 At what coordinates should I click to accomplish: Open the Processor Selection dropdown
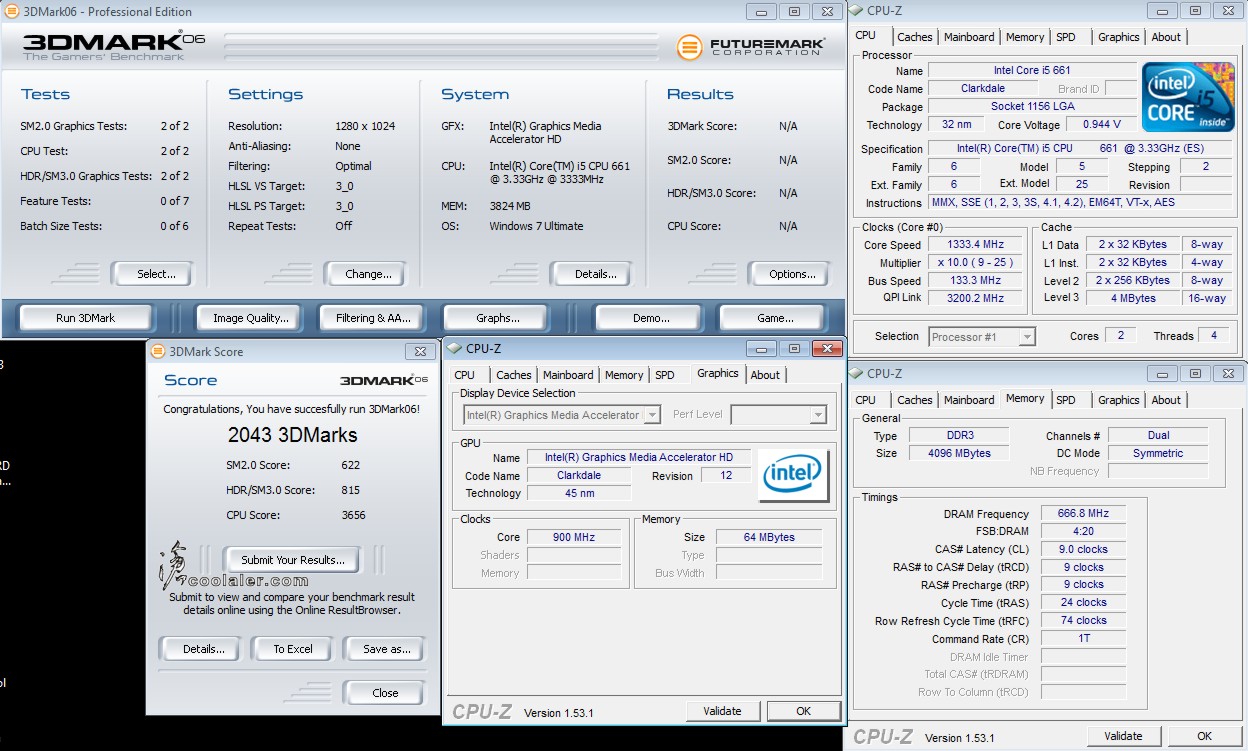(982, 337)
